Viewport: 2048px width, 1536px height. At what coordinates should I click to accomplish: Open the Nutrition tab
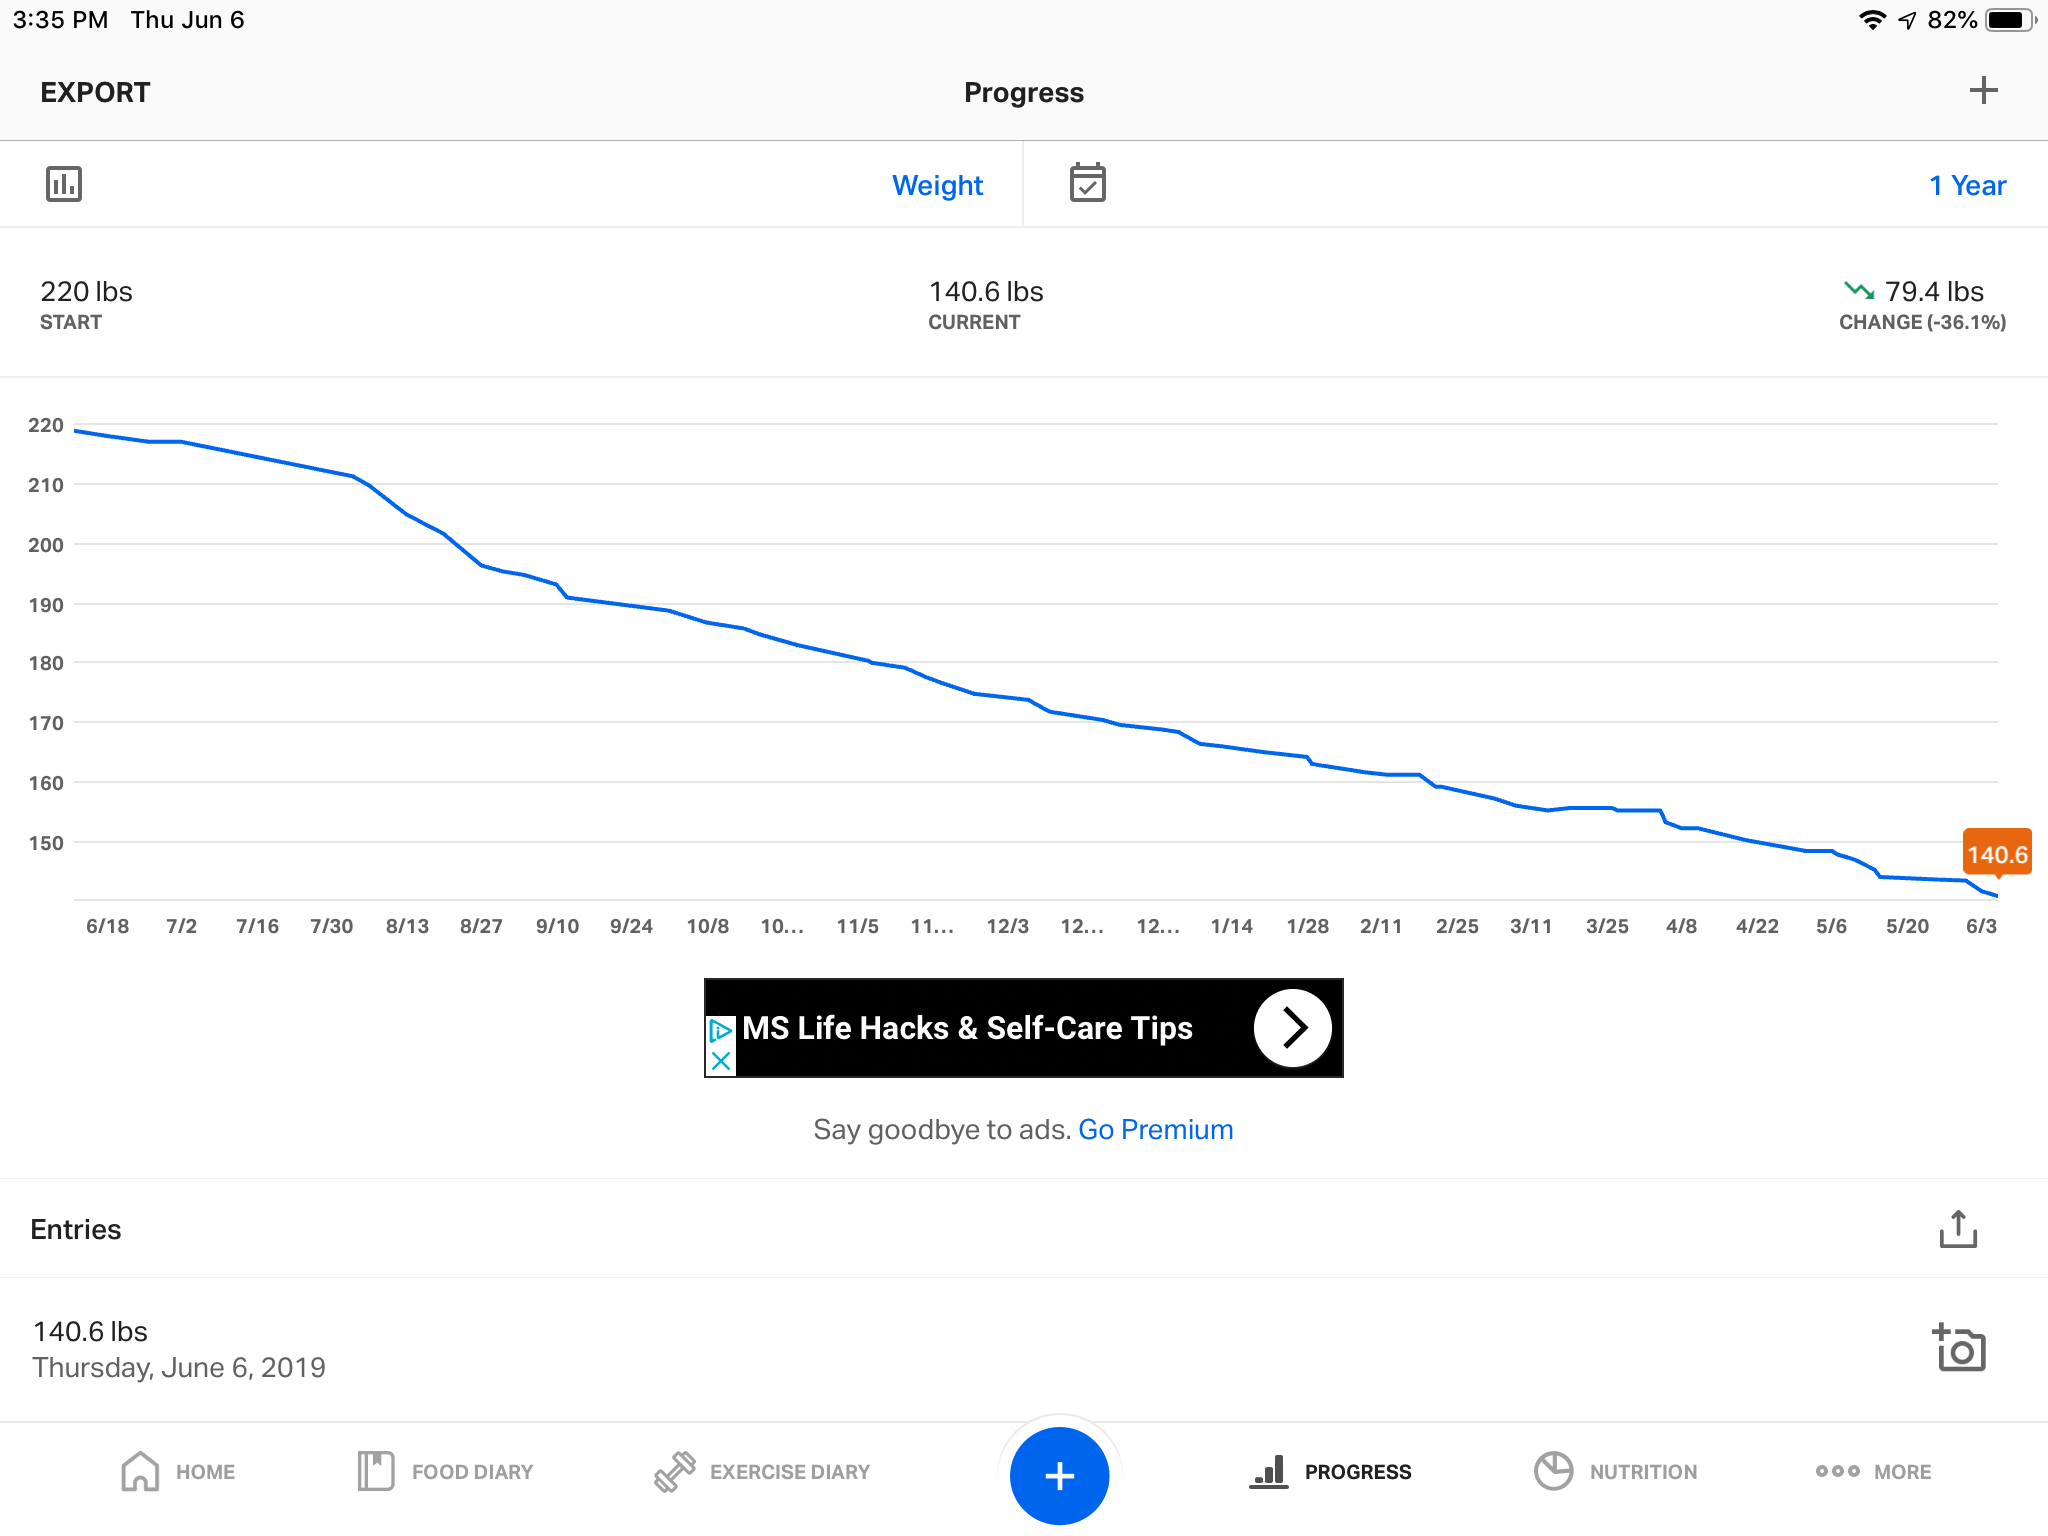click(x=1615, y=1472)
